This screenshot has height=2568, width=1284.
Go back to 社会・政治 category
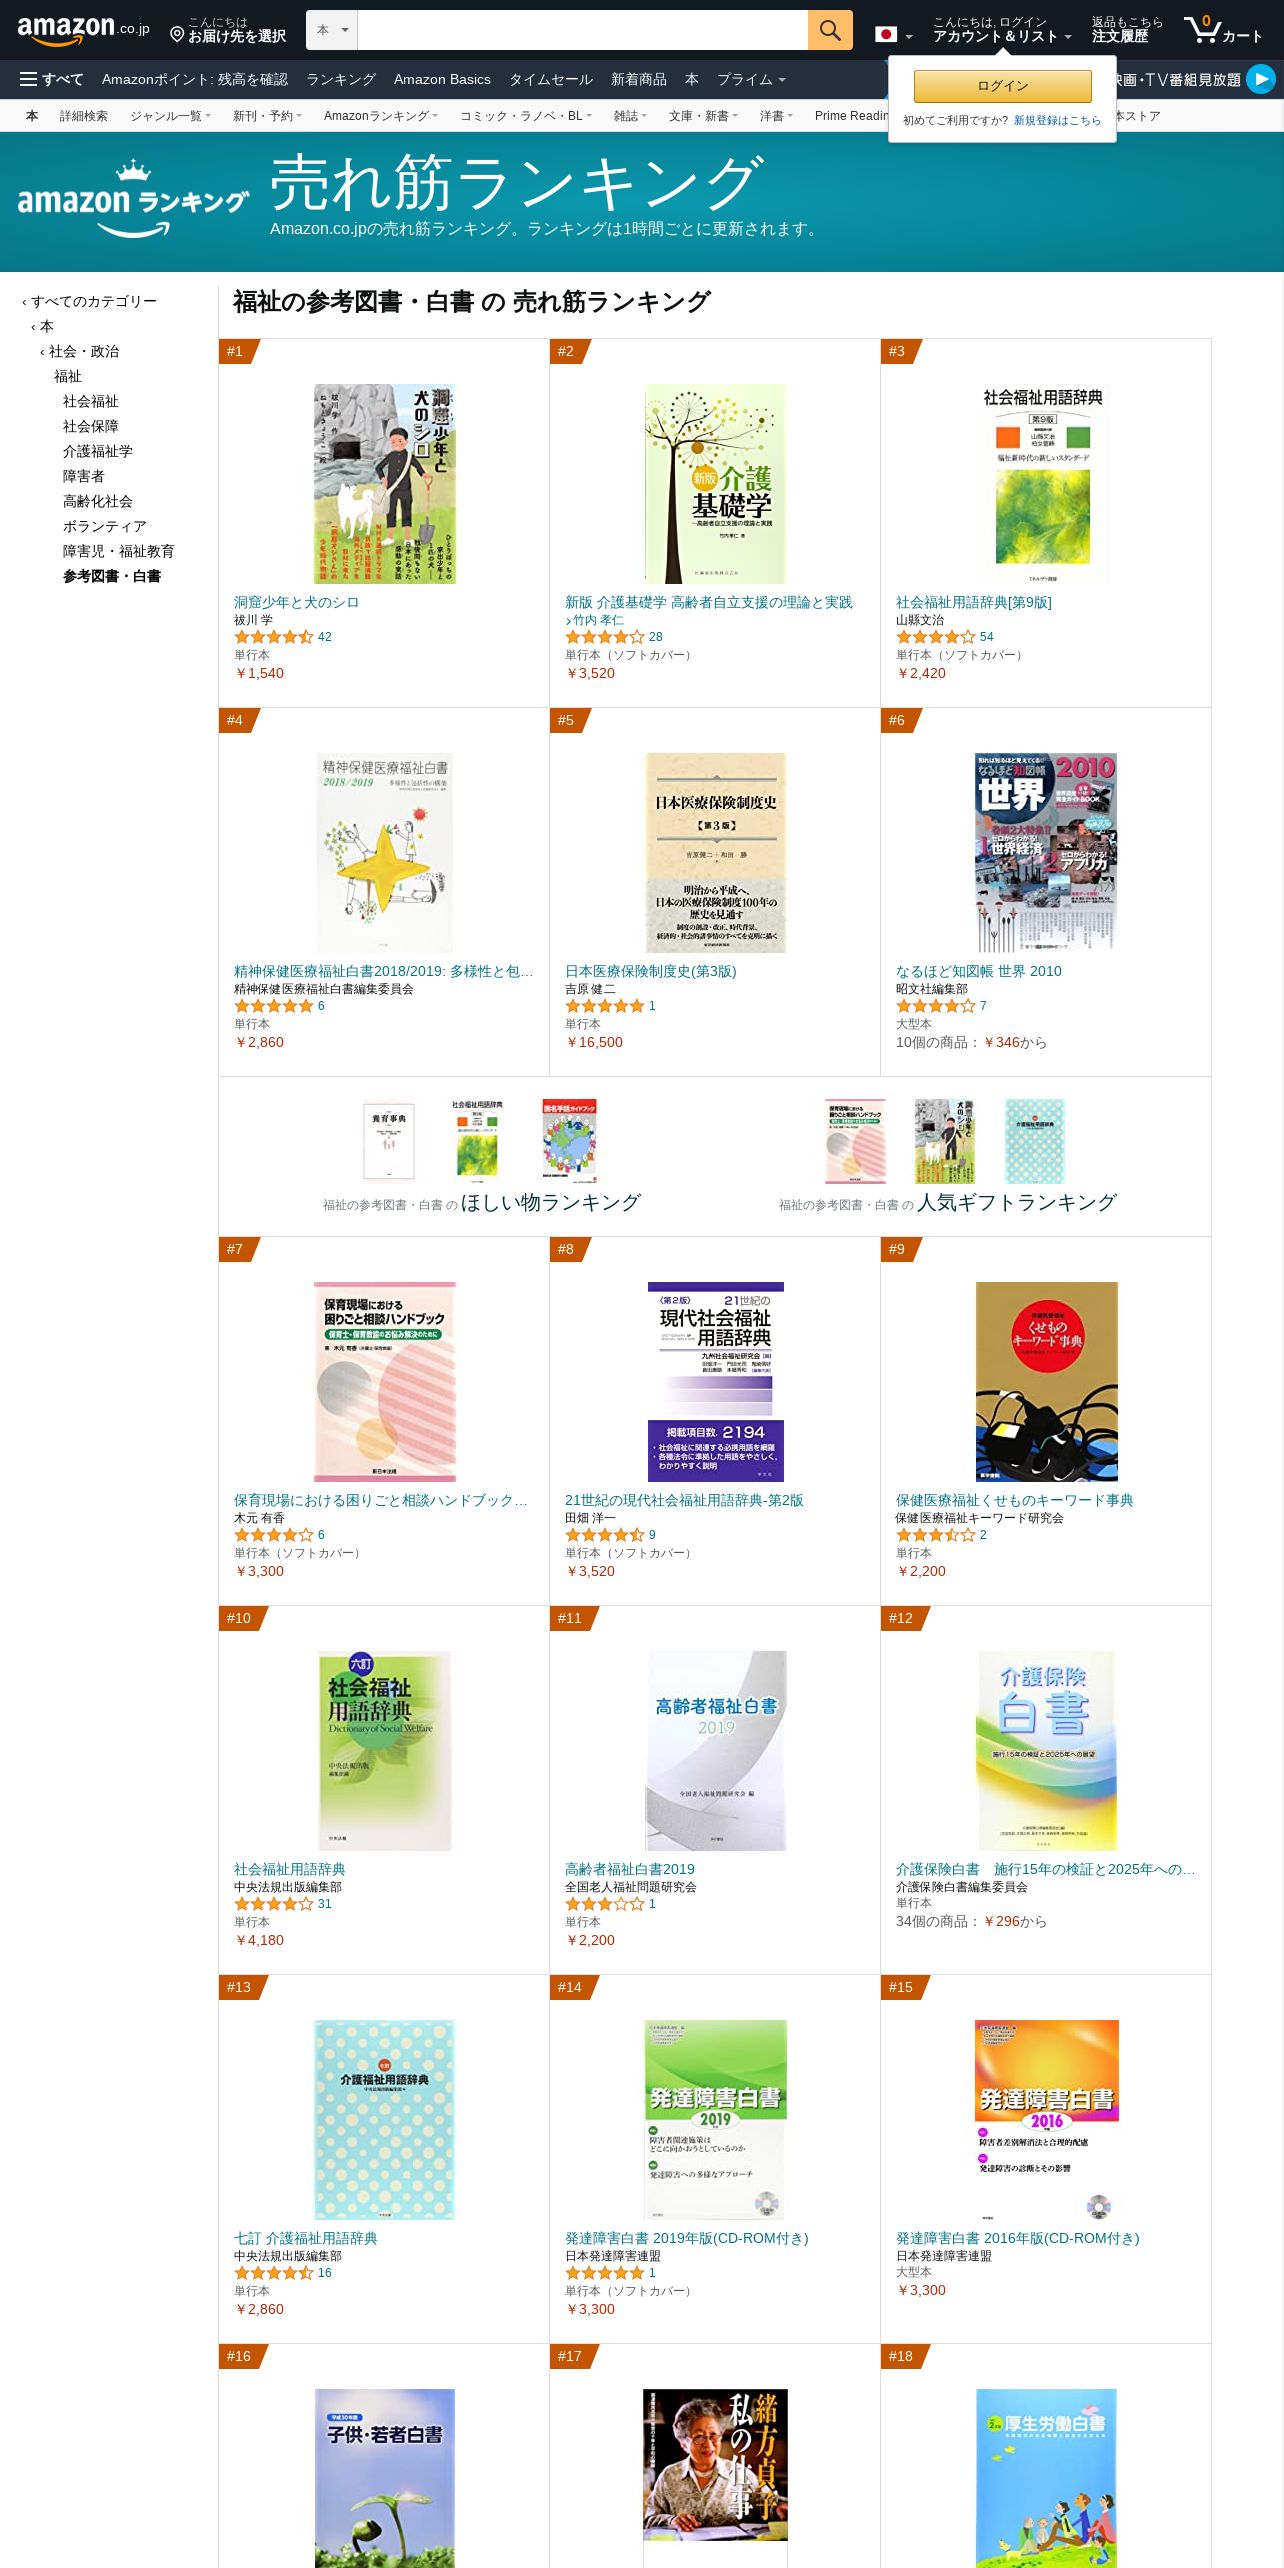84,351
